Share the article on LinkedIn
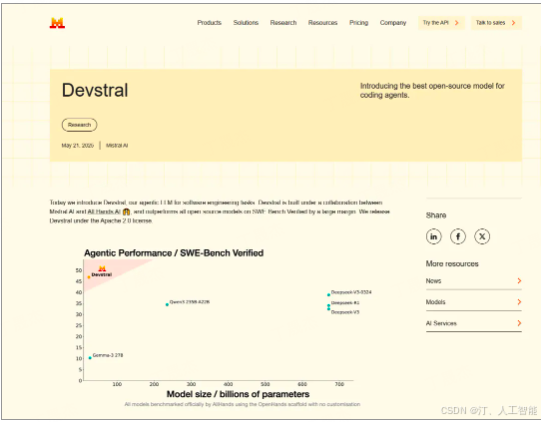Screen dimensions: 541x422 coord(434,236)
